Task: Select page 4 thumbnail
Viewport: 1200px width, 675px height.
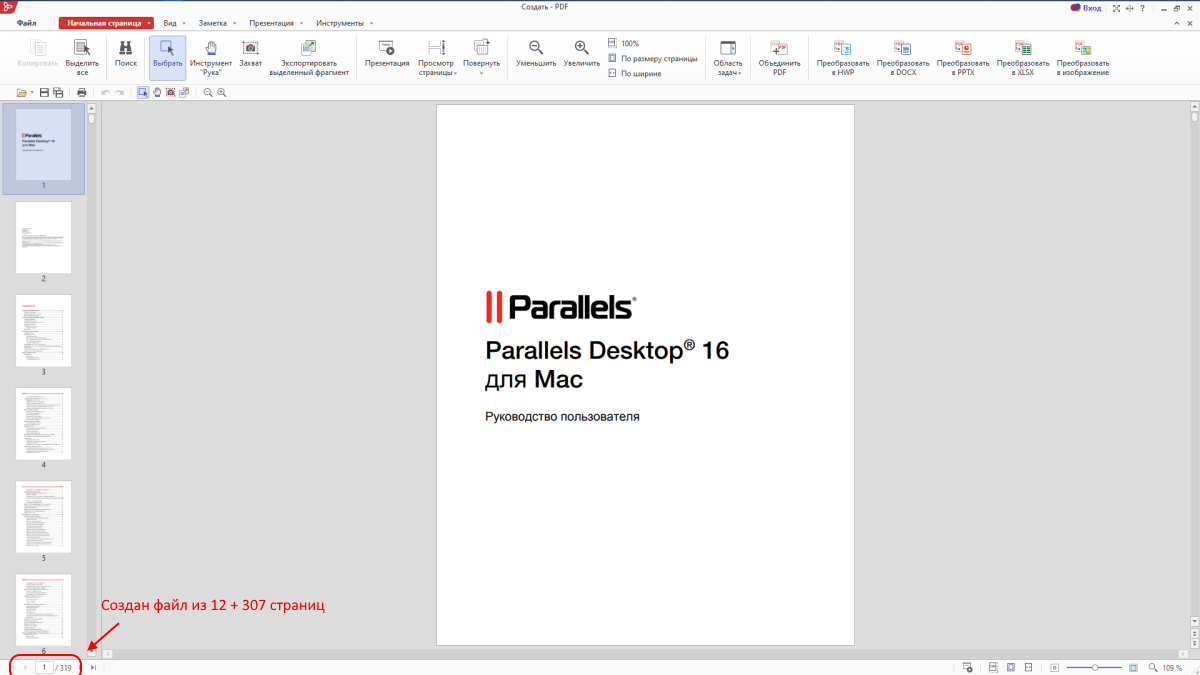Action: 43,423
